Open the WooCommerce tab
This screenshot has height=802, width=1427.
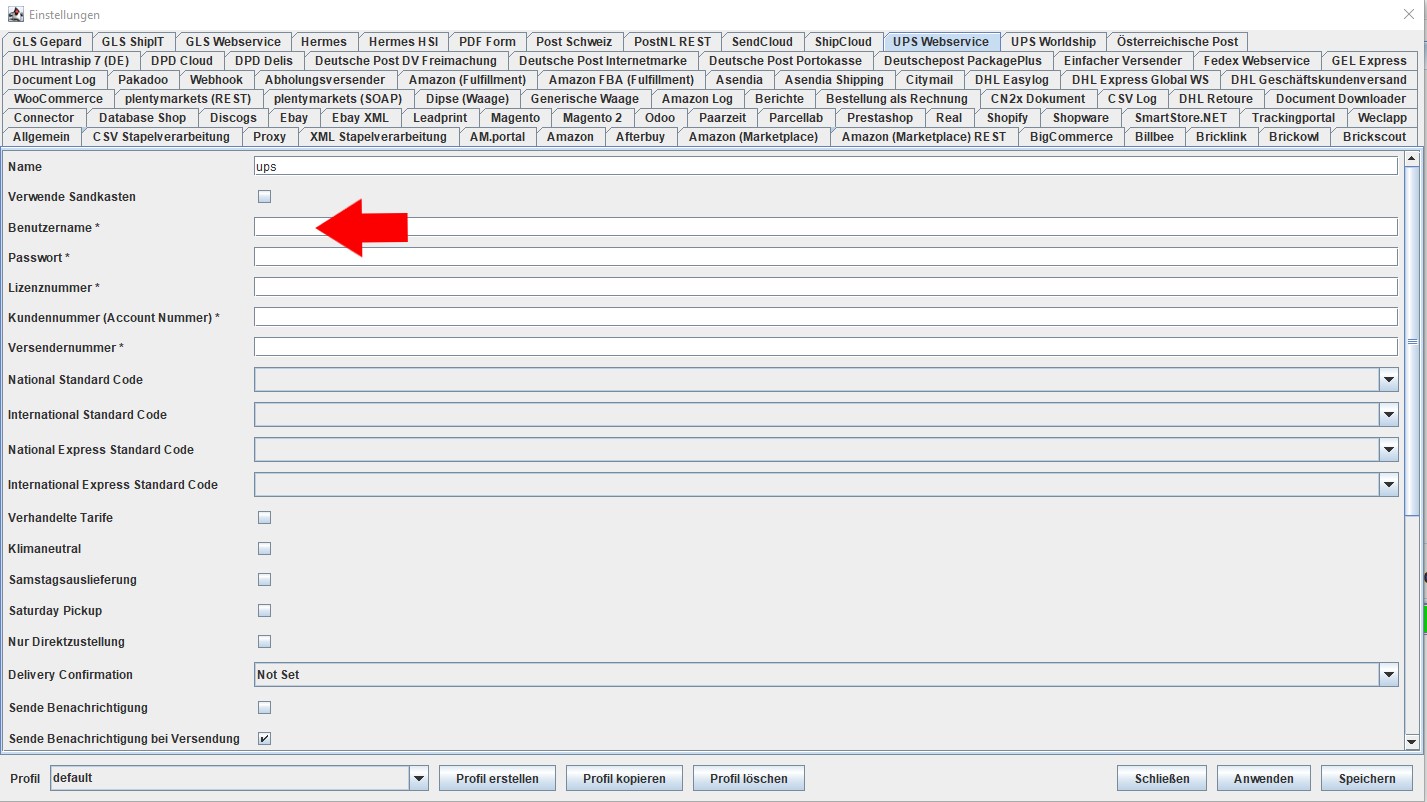click(x=58, y=99)
